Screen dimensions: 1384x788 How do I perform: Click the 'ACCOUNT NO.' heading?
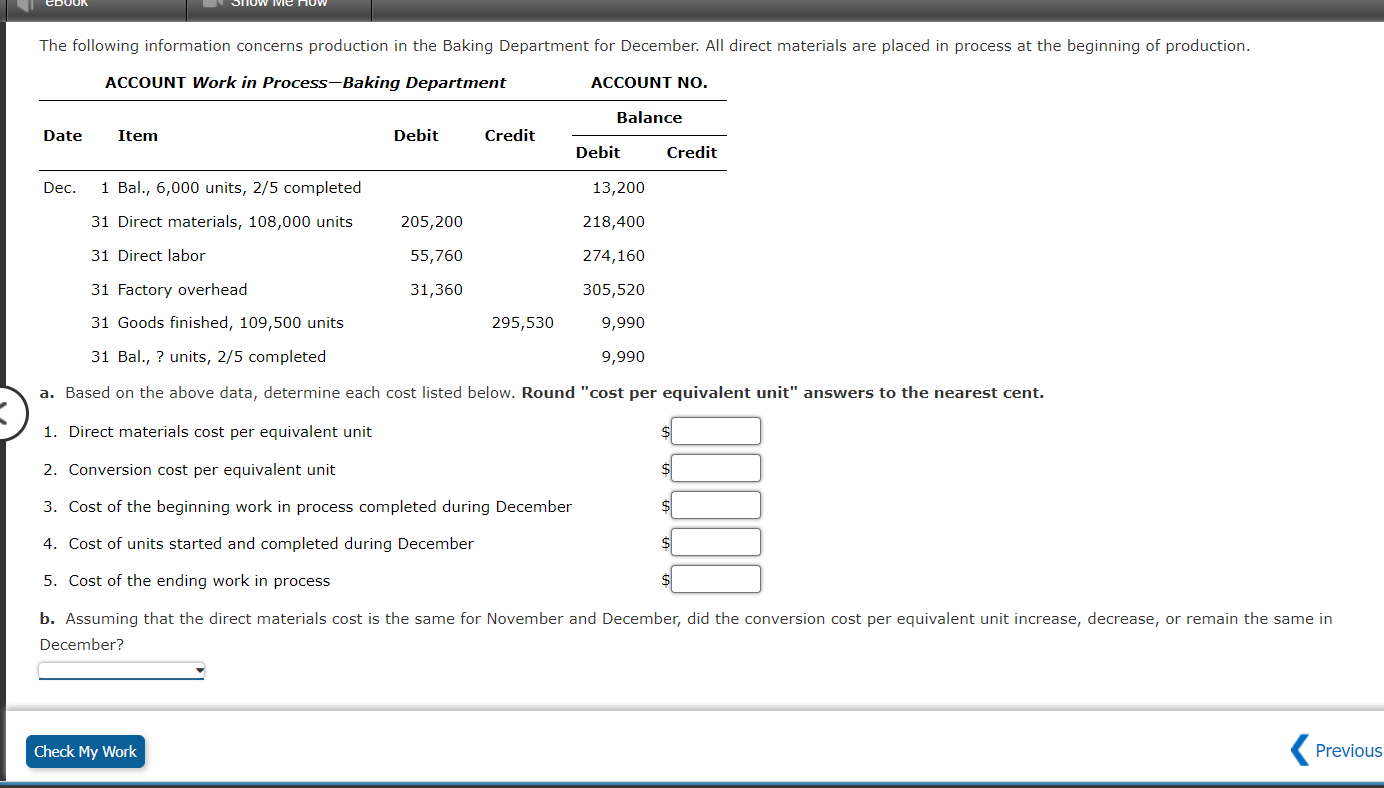[649, 83]
